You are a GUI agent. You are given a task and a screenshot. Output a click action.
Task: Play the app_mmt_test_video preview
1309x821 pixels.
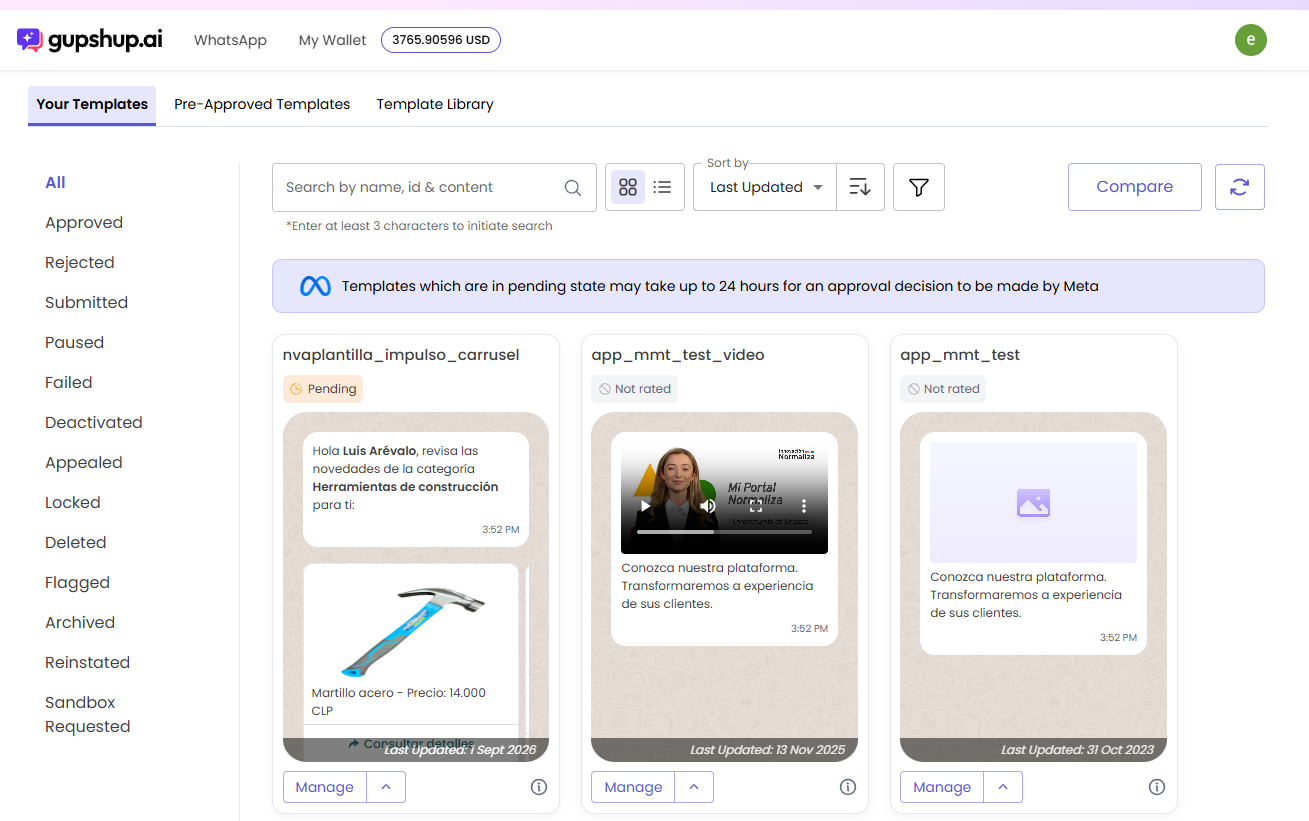point(645,506)
